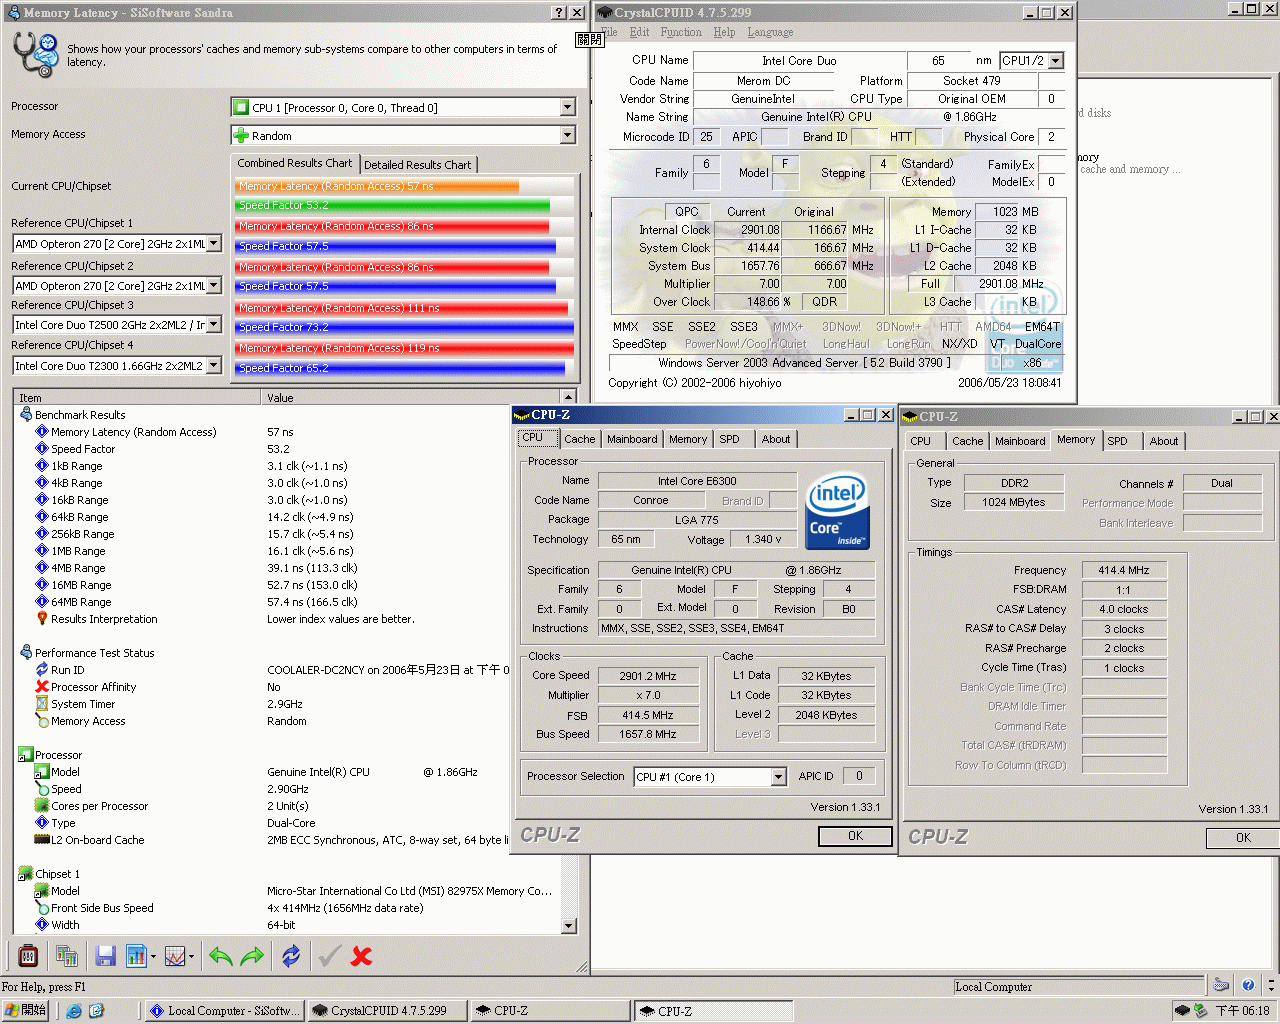This screenshot has width=1280, height=1024.
Task: Open Mainboard tab in CPU-Z processor window
Action: coord(632,439)
